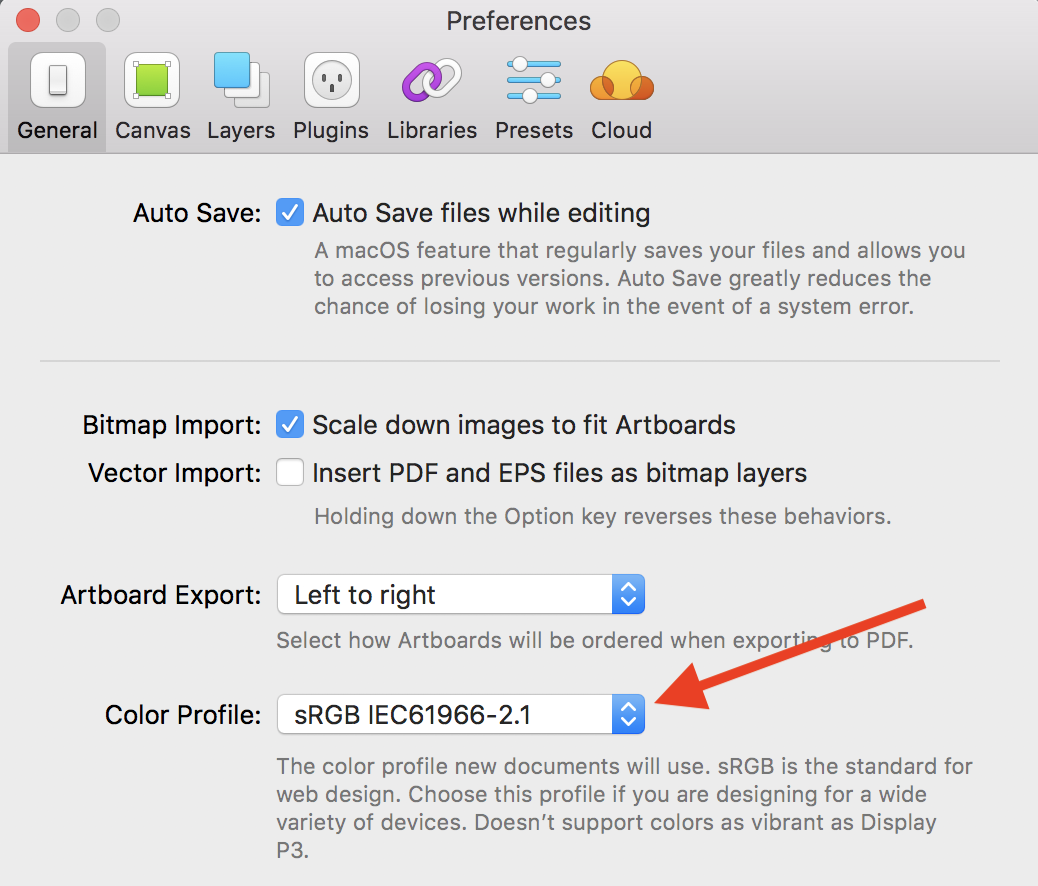
Task: Select the General preferences icon
Action: pos(56,95)
